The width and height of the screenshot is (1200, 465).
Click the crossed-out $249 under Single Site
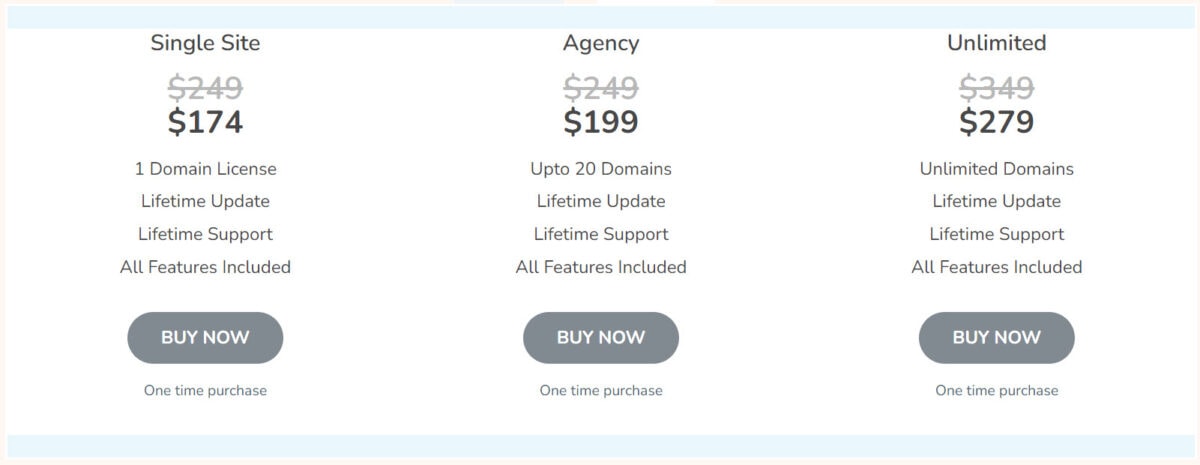205,88
